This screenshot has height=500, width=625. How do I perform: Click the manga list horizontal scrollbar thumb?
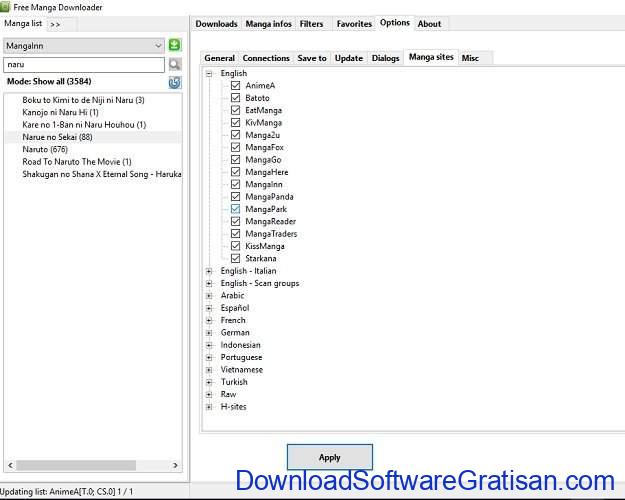click(x=76, y=465)
